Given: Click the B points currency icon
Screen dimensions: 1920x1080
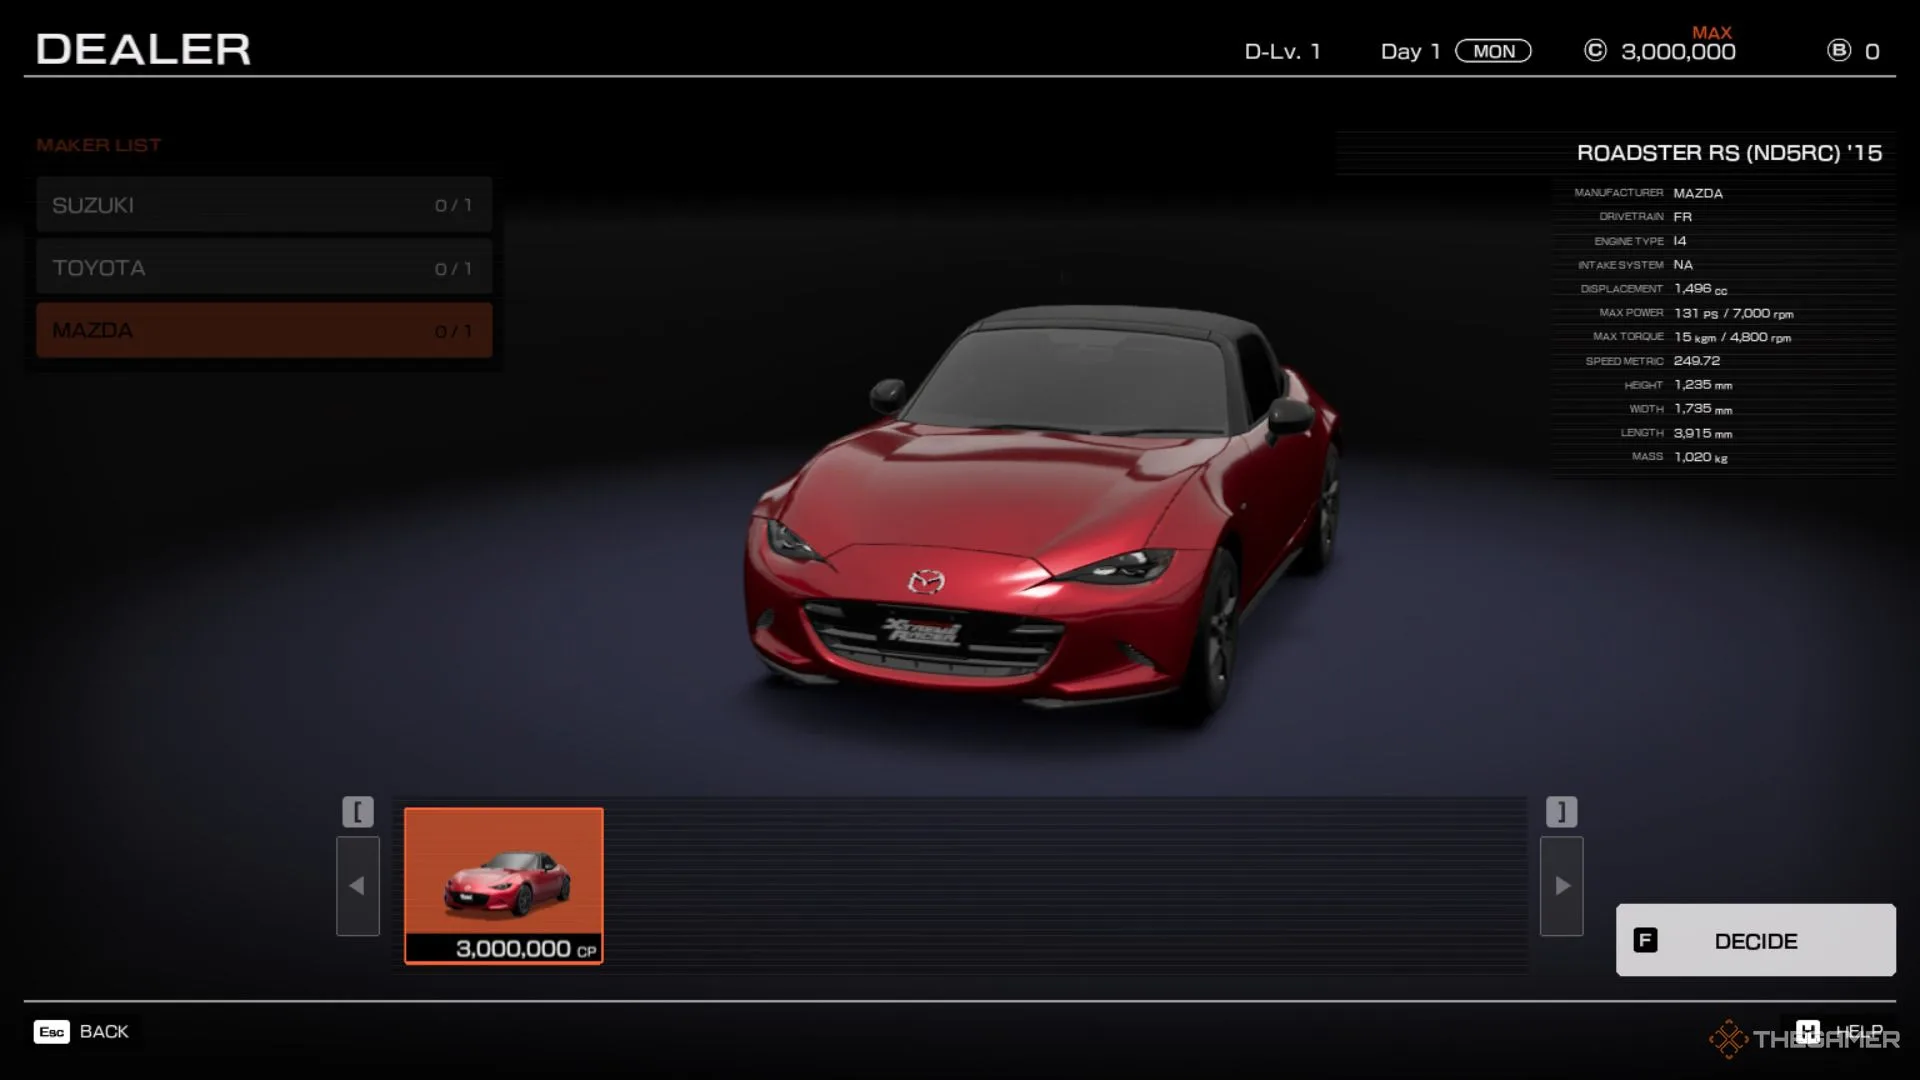Looking at the screenshot, I should point(1838,50).
